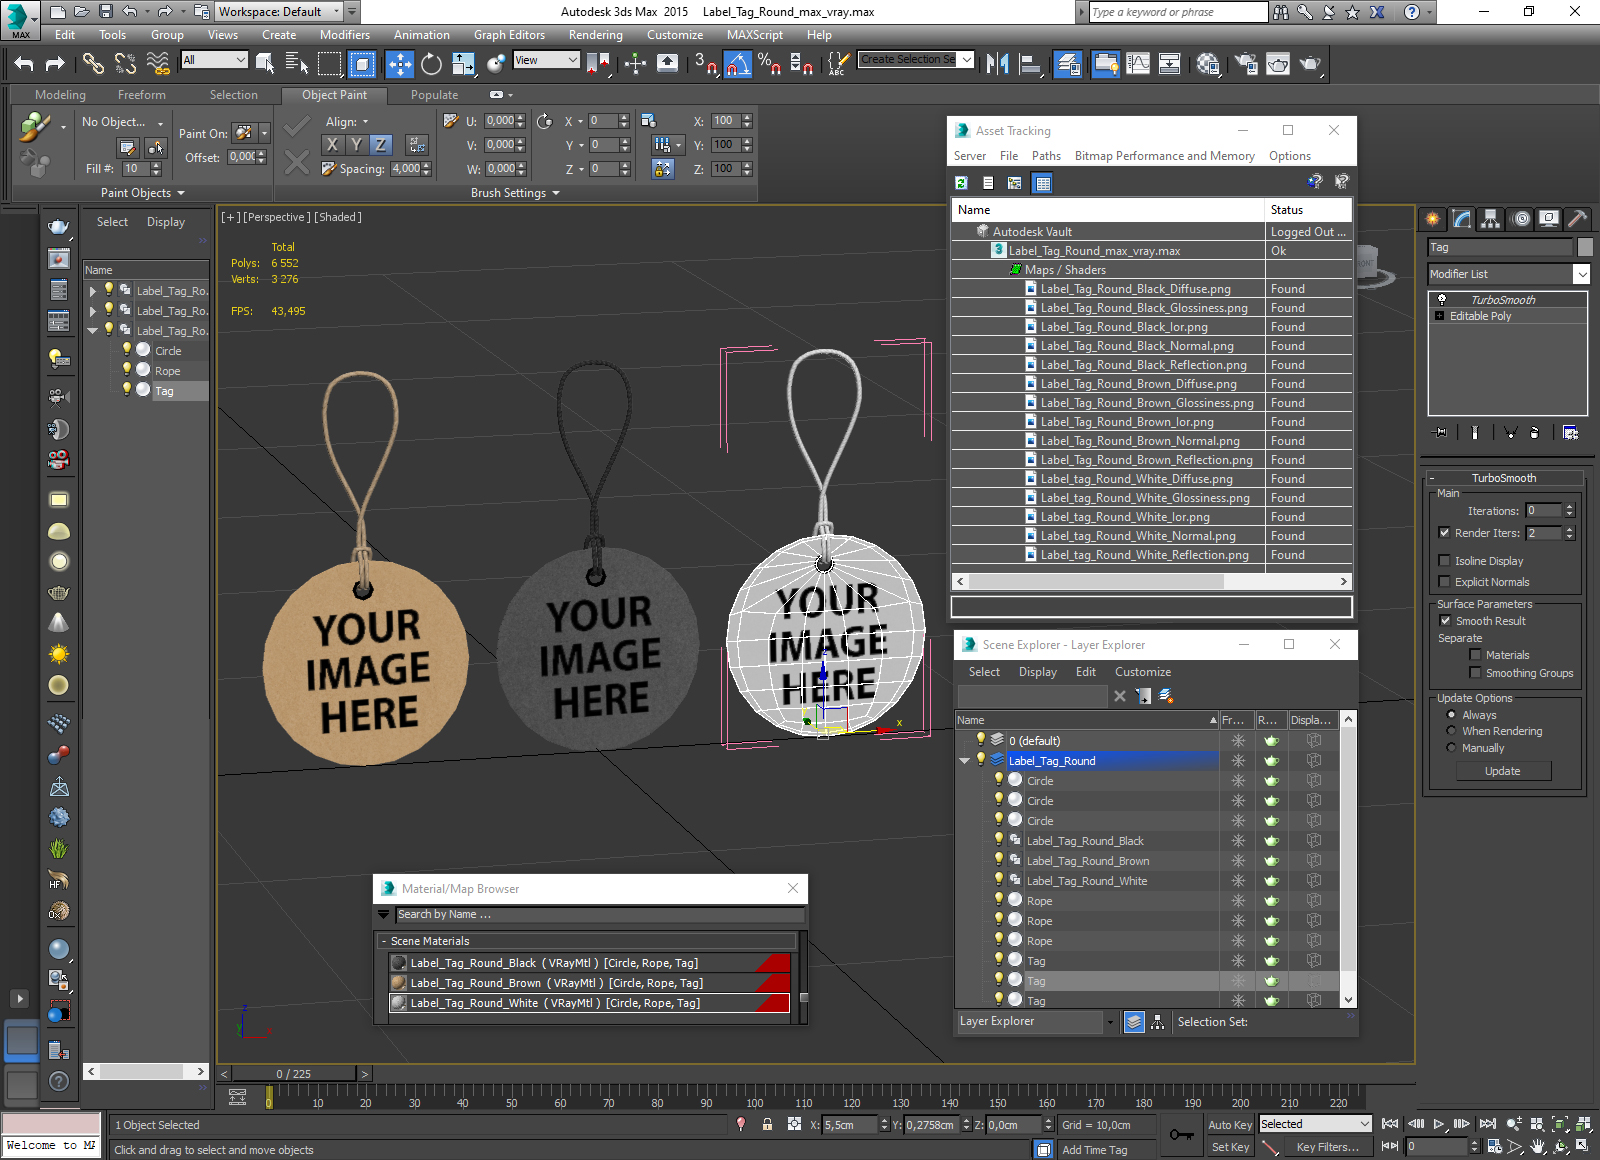Click the Pin Stack icon under modifier list

tap(1440, 432)
